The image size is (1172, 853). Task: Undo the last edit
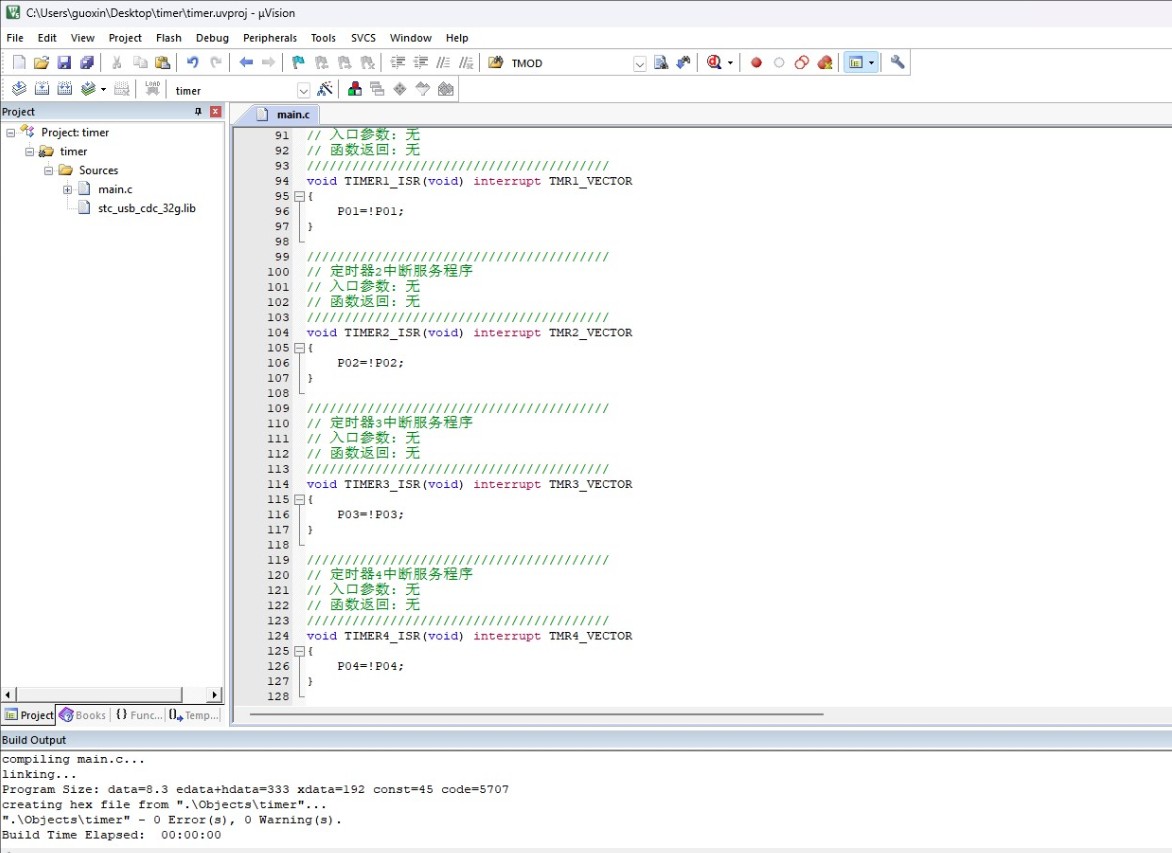[193, 63]
